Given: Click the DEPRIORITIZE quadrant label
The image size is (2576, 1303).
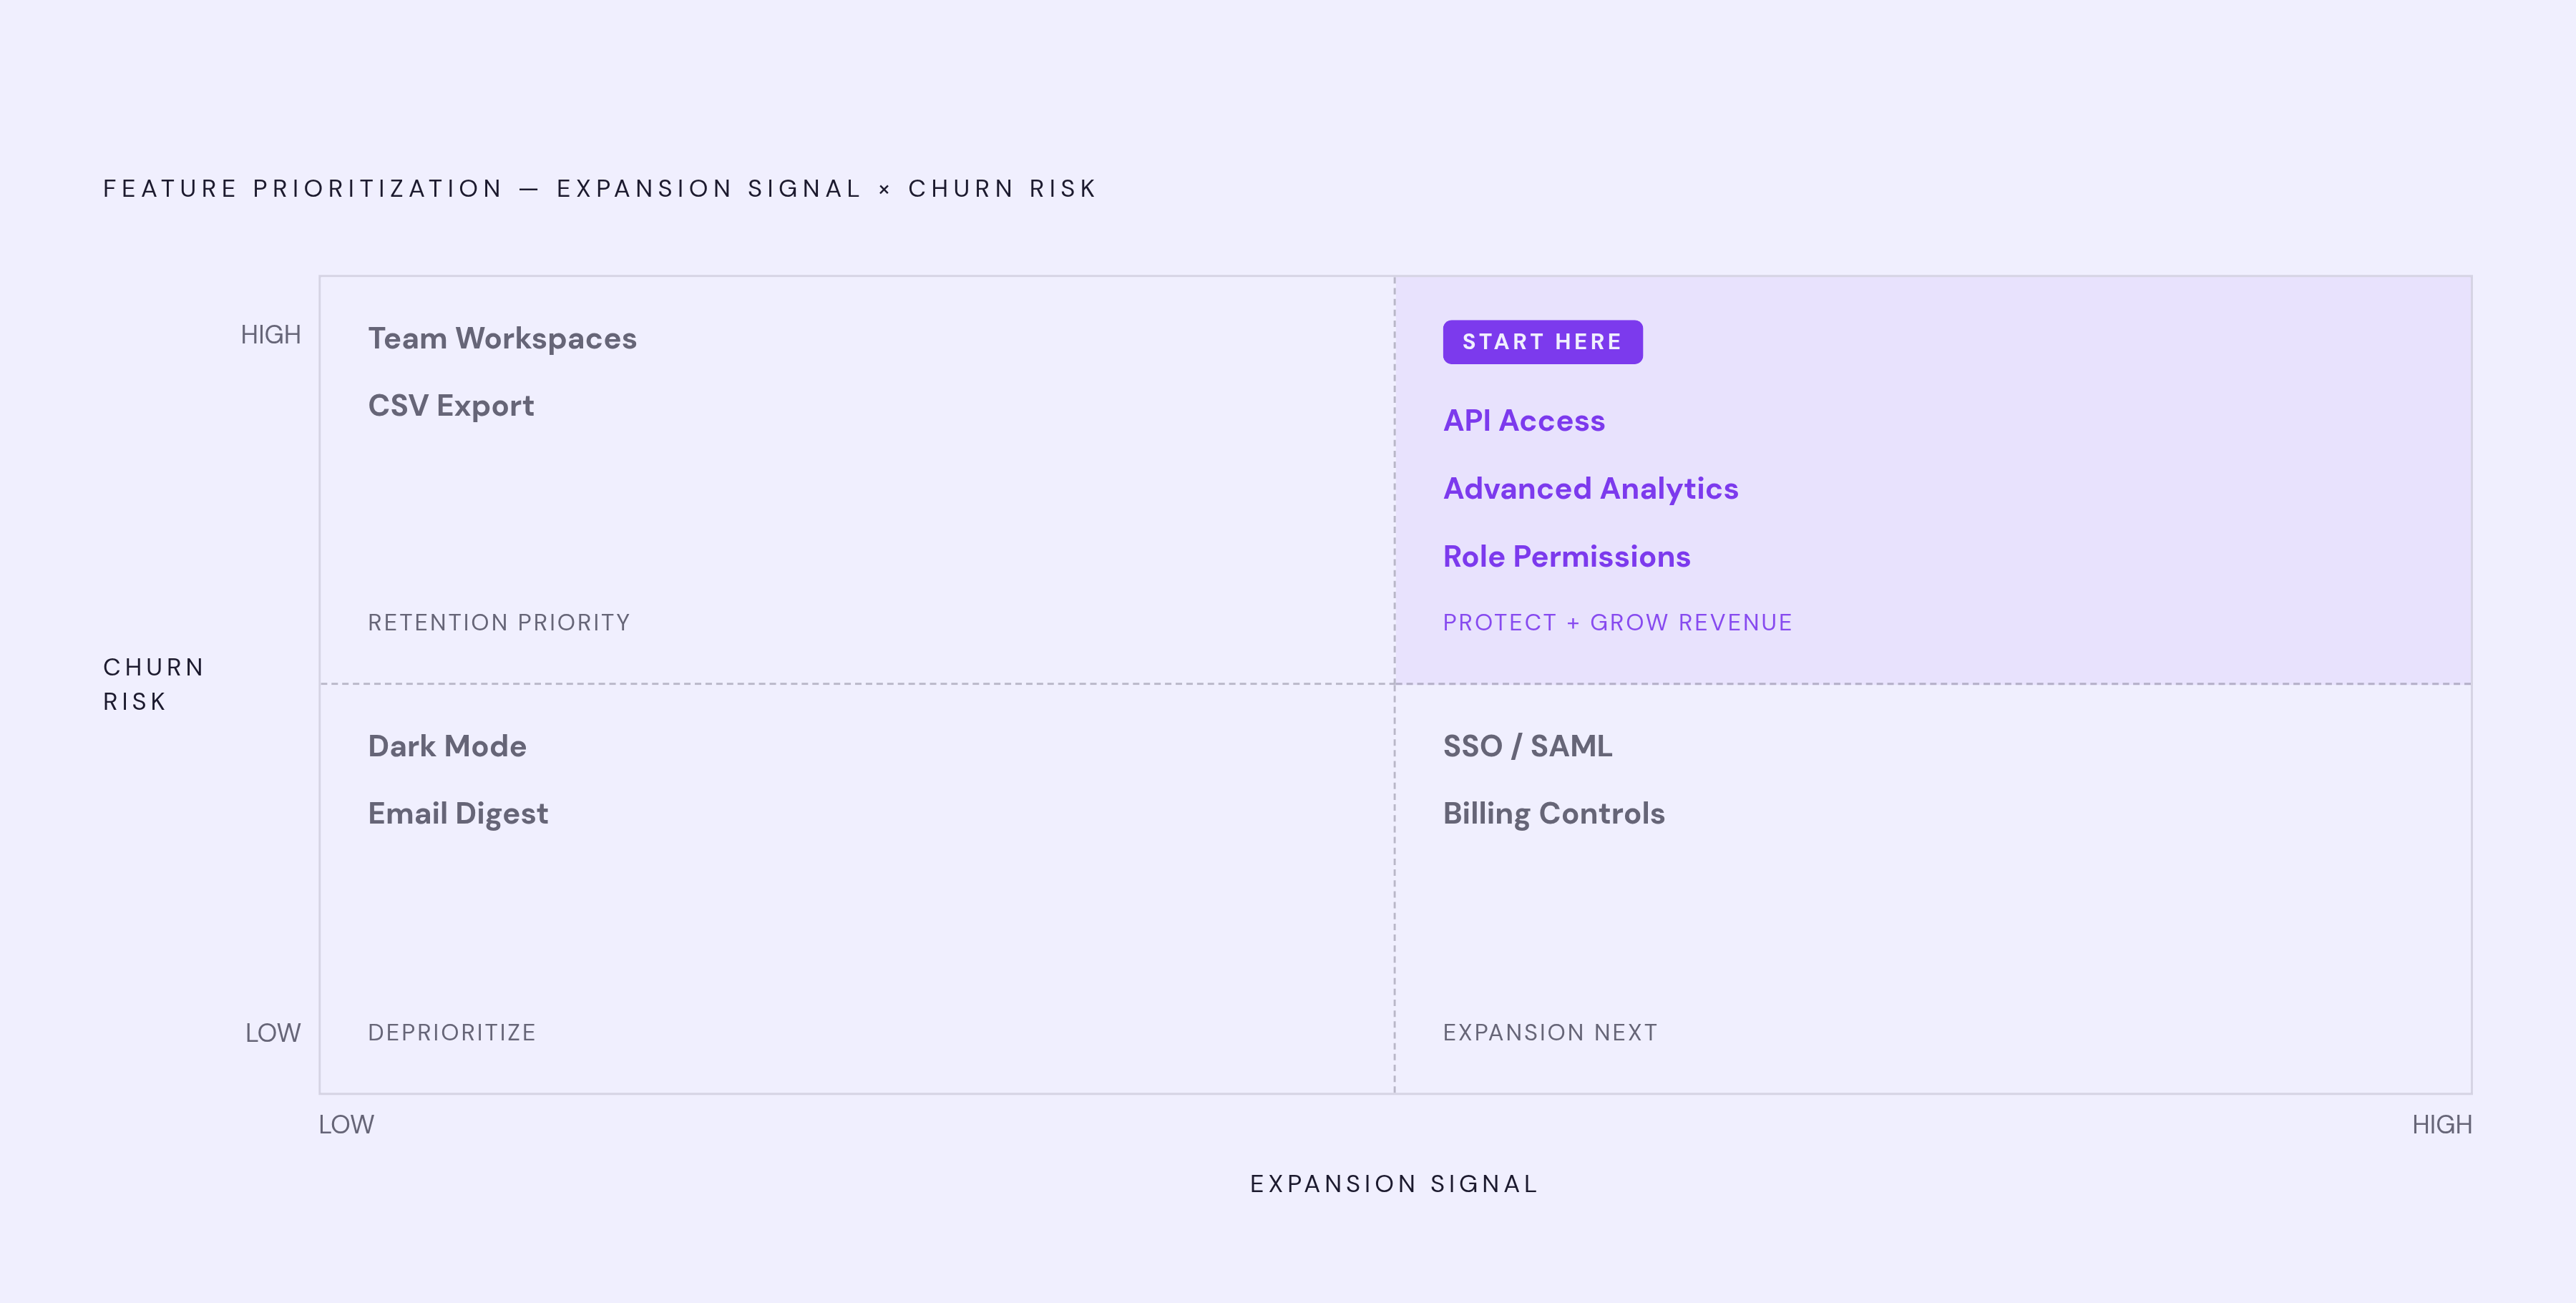Looking at the screenshot, I should [452, 1032].
